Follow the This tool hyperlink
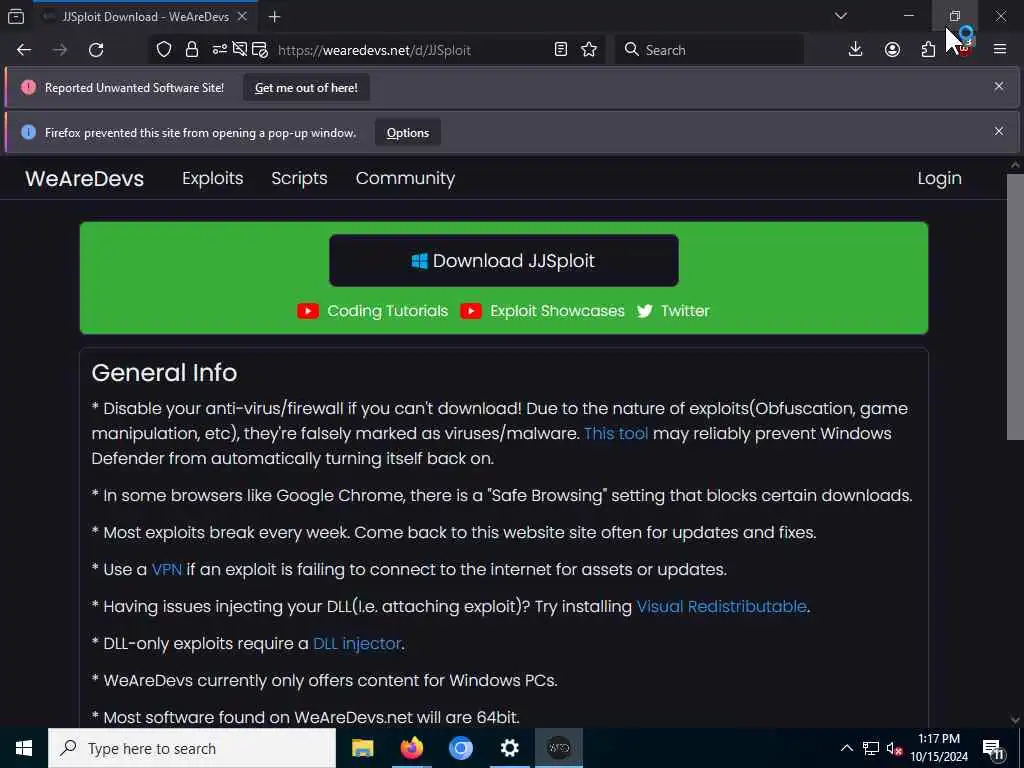Image resolution: width=1024 pixels, height=768 pixels. [x=616, y=434]
